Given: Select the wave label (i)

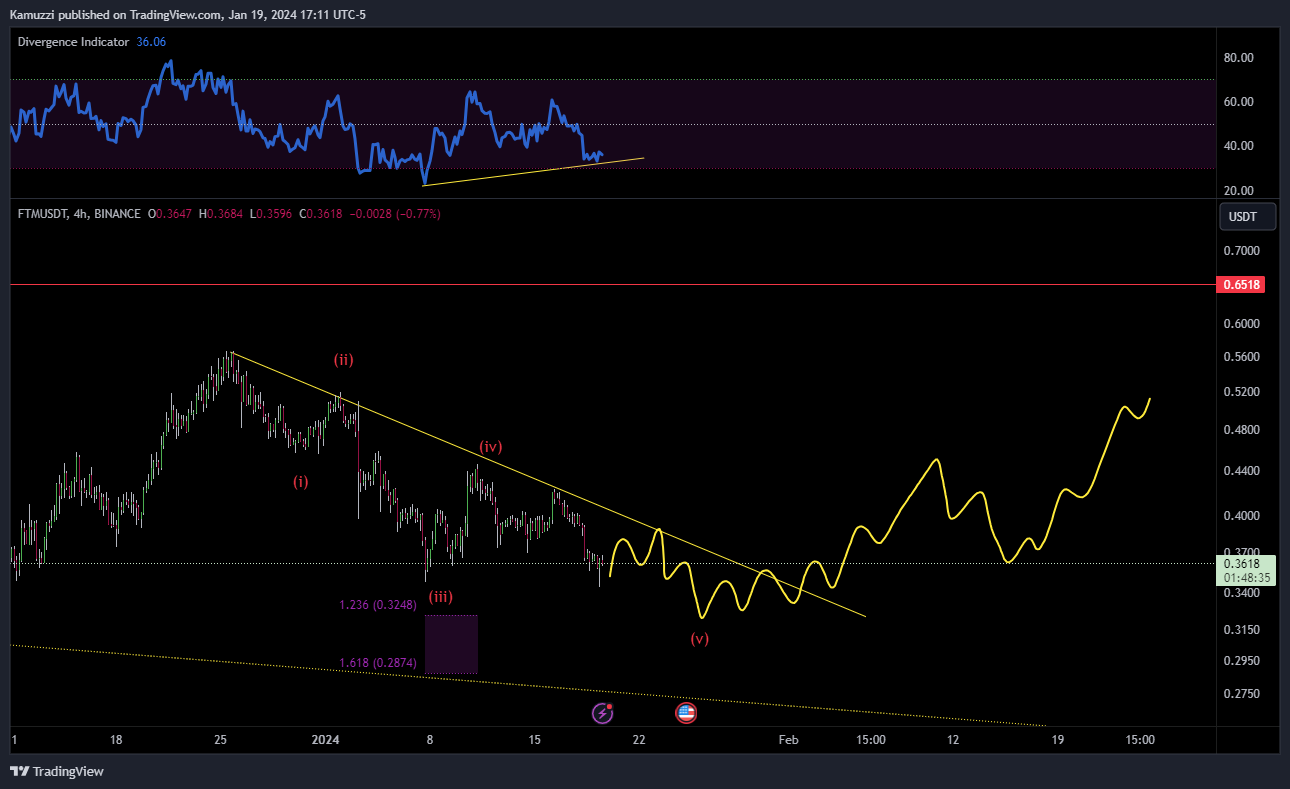Looking at the screenshot, I should tap(301, 481).
